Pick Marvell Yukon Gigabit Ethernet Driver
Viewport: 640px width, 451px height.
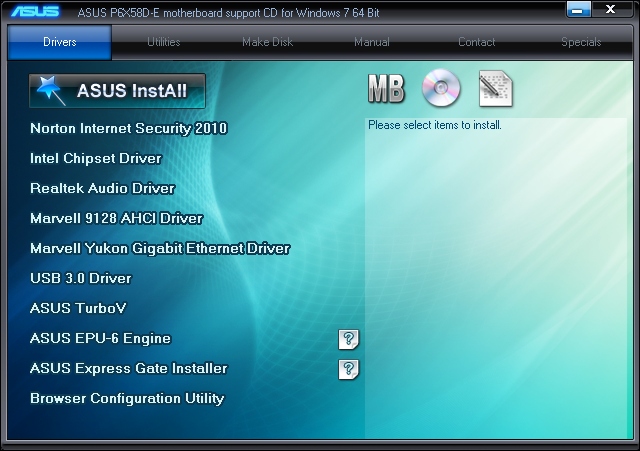point(160,248)
